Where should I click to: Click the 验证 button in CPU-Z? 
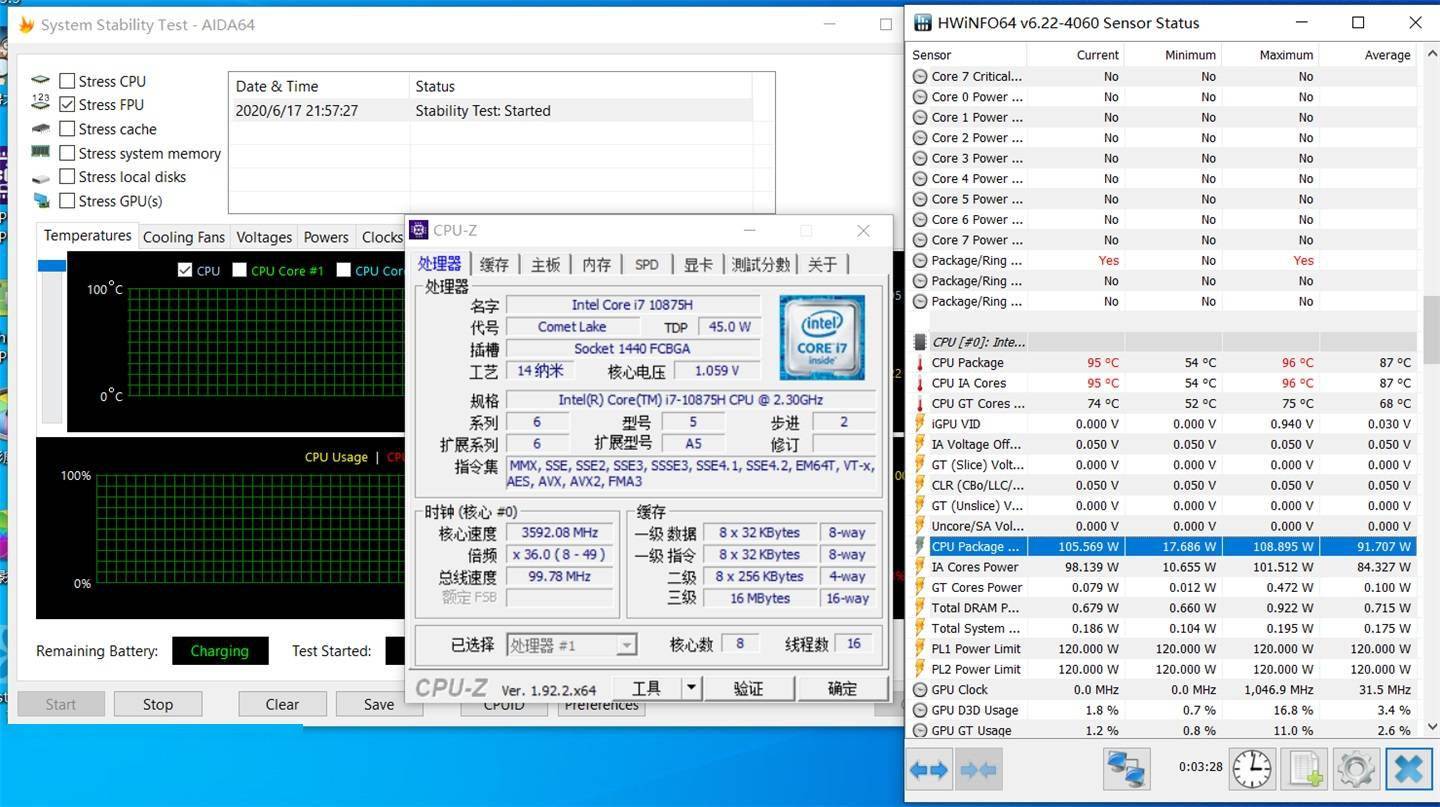[x=749, y=688]
